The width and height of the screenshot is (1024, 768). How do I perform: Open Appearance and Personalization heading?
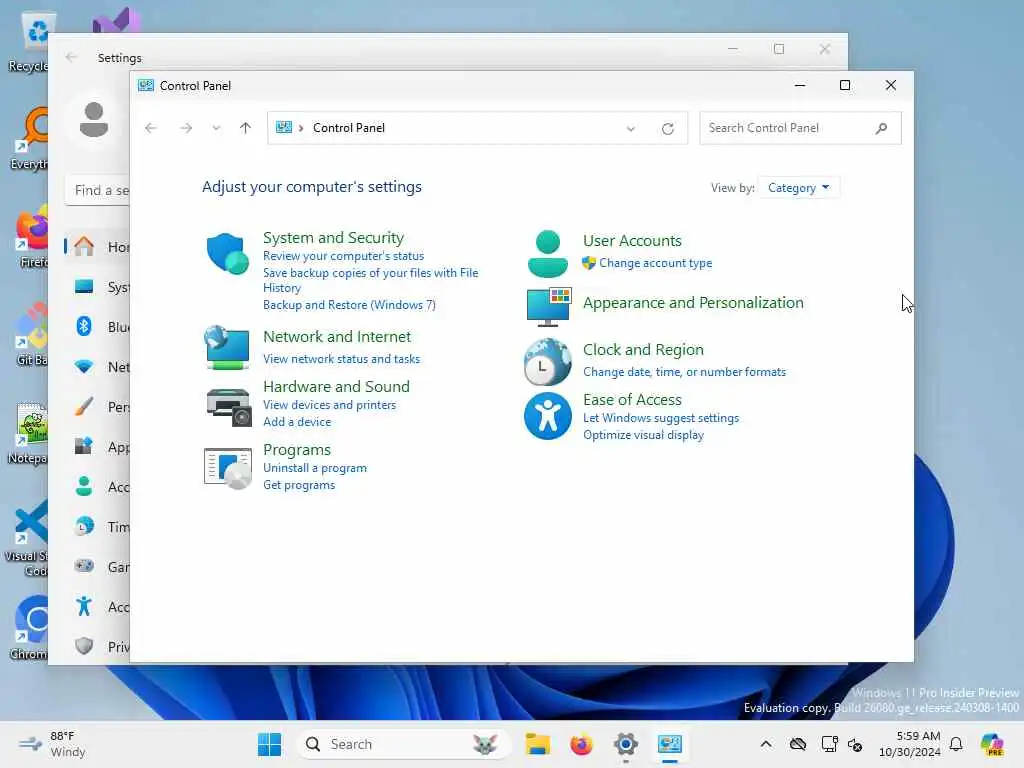pyautogui.click(x=693, y=303)
